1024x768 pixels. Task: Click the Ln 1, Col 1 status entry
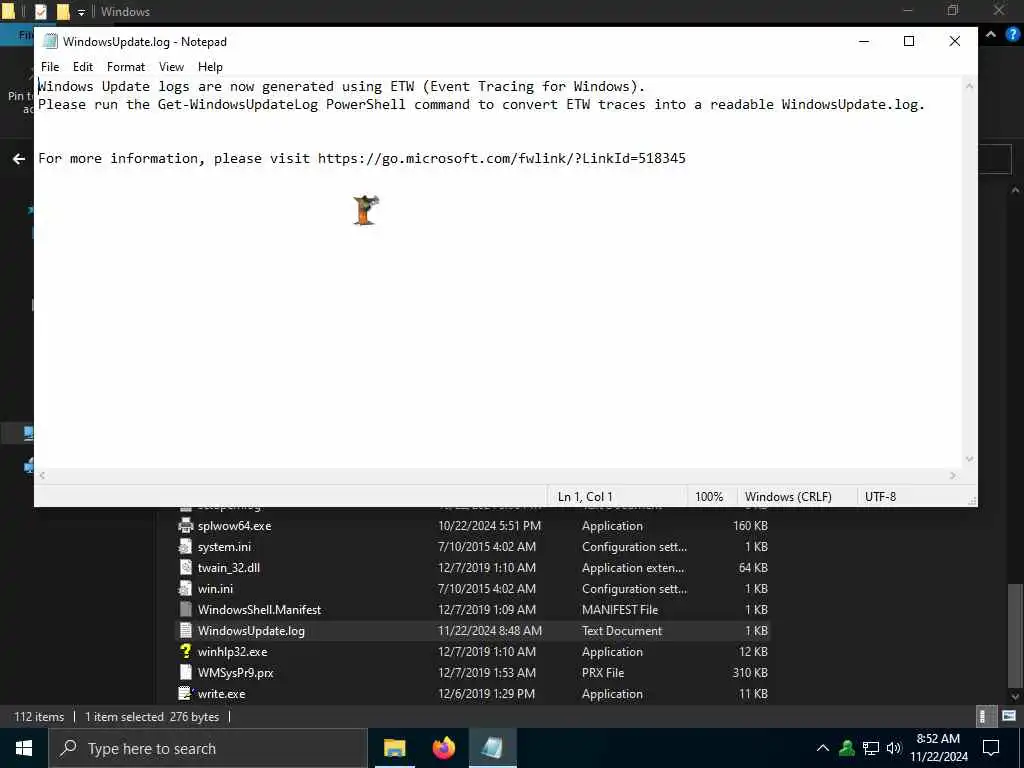click(x=585, y=497)
